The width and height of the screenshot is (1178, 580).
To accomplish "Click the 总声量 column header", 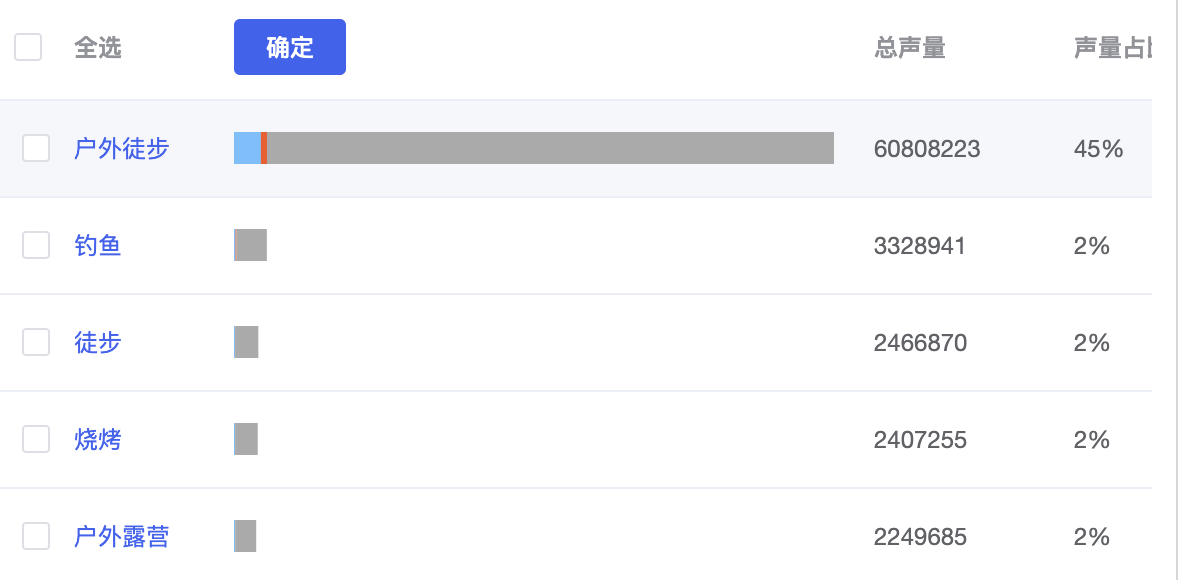I will point(909,47).
